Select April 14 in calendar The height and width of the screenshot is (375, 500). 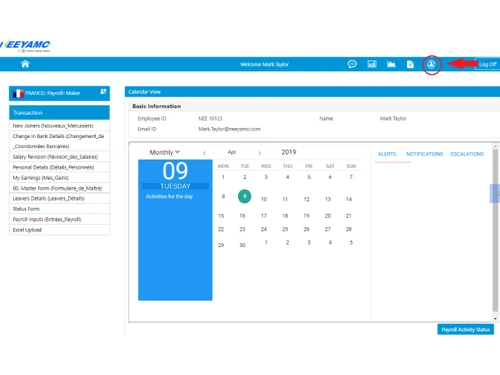(349, 199)
